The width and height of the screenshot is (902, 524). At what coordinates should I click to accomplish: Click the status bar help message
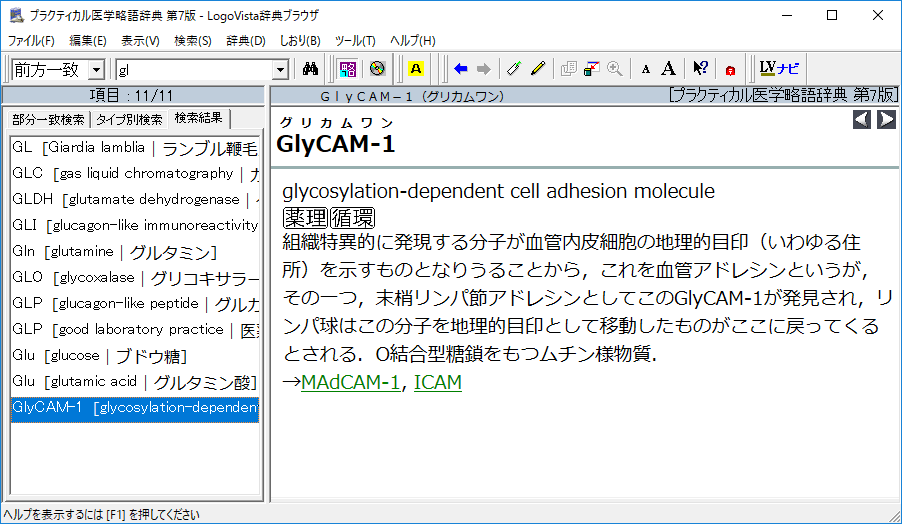click(101, 515)
